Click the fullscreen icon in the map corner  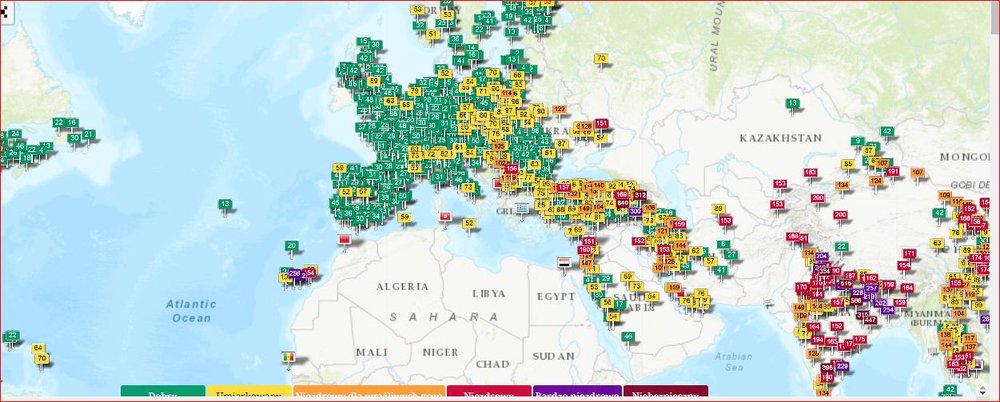pos(4,12)
